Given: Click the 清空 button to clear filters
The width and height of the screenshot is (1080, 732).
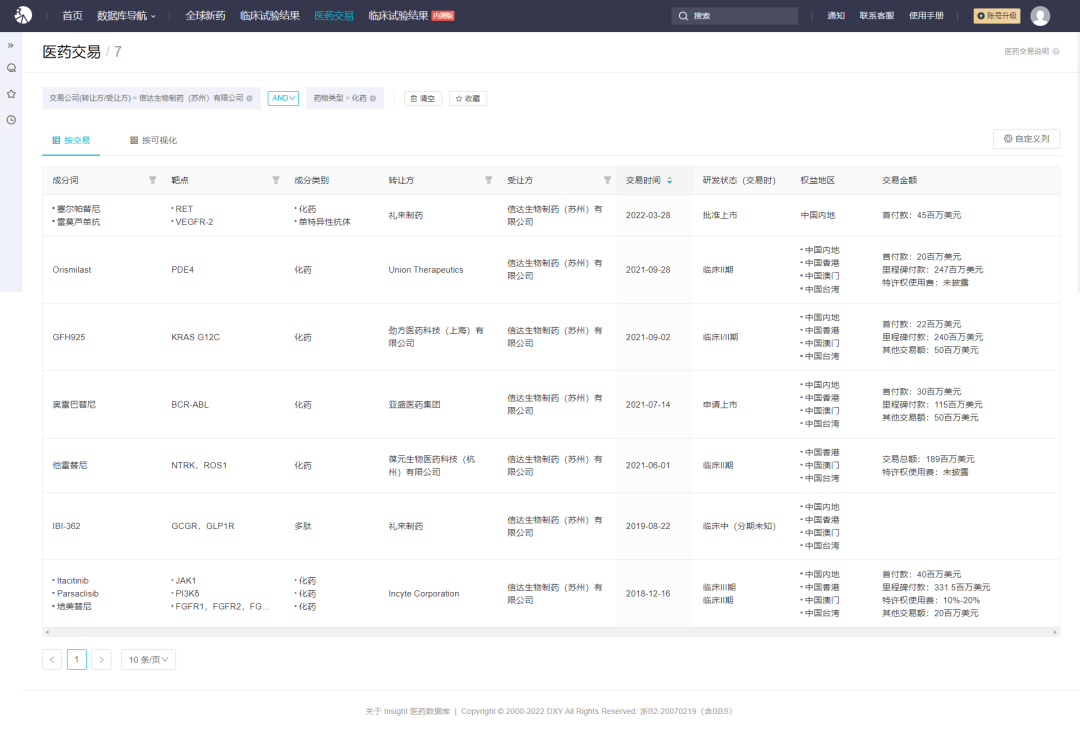Looking at the screenshot, I should coord(423,98).
